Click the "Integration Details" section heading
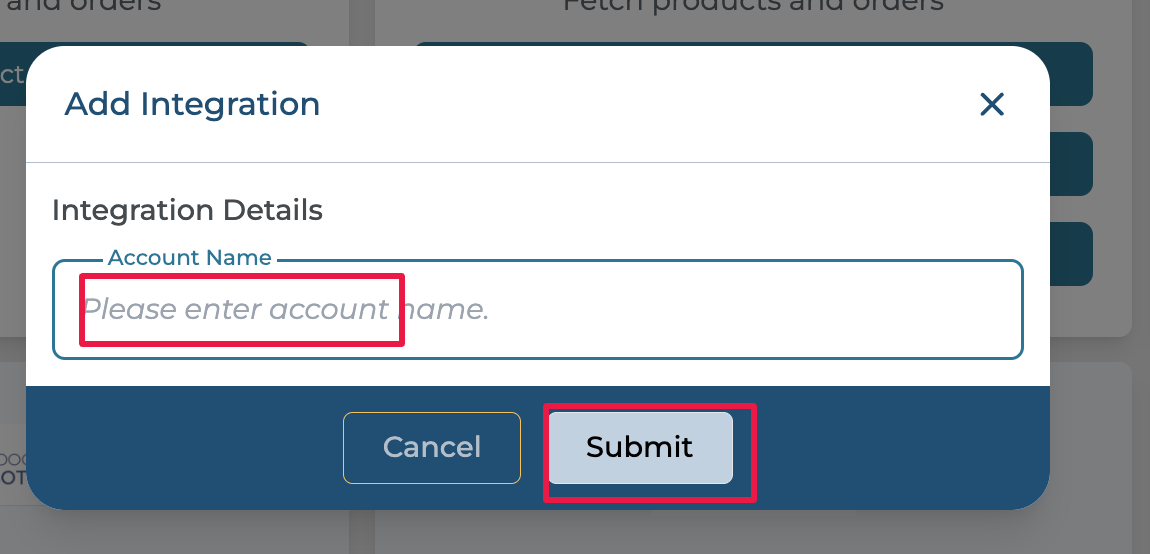1150x554 pixels. pos(187,211)
